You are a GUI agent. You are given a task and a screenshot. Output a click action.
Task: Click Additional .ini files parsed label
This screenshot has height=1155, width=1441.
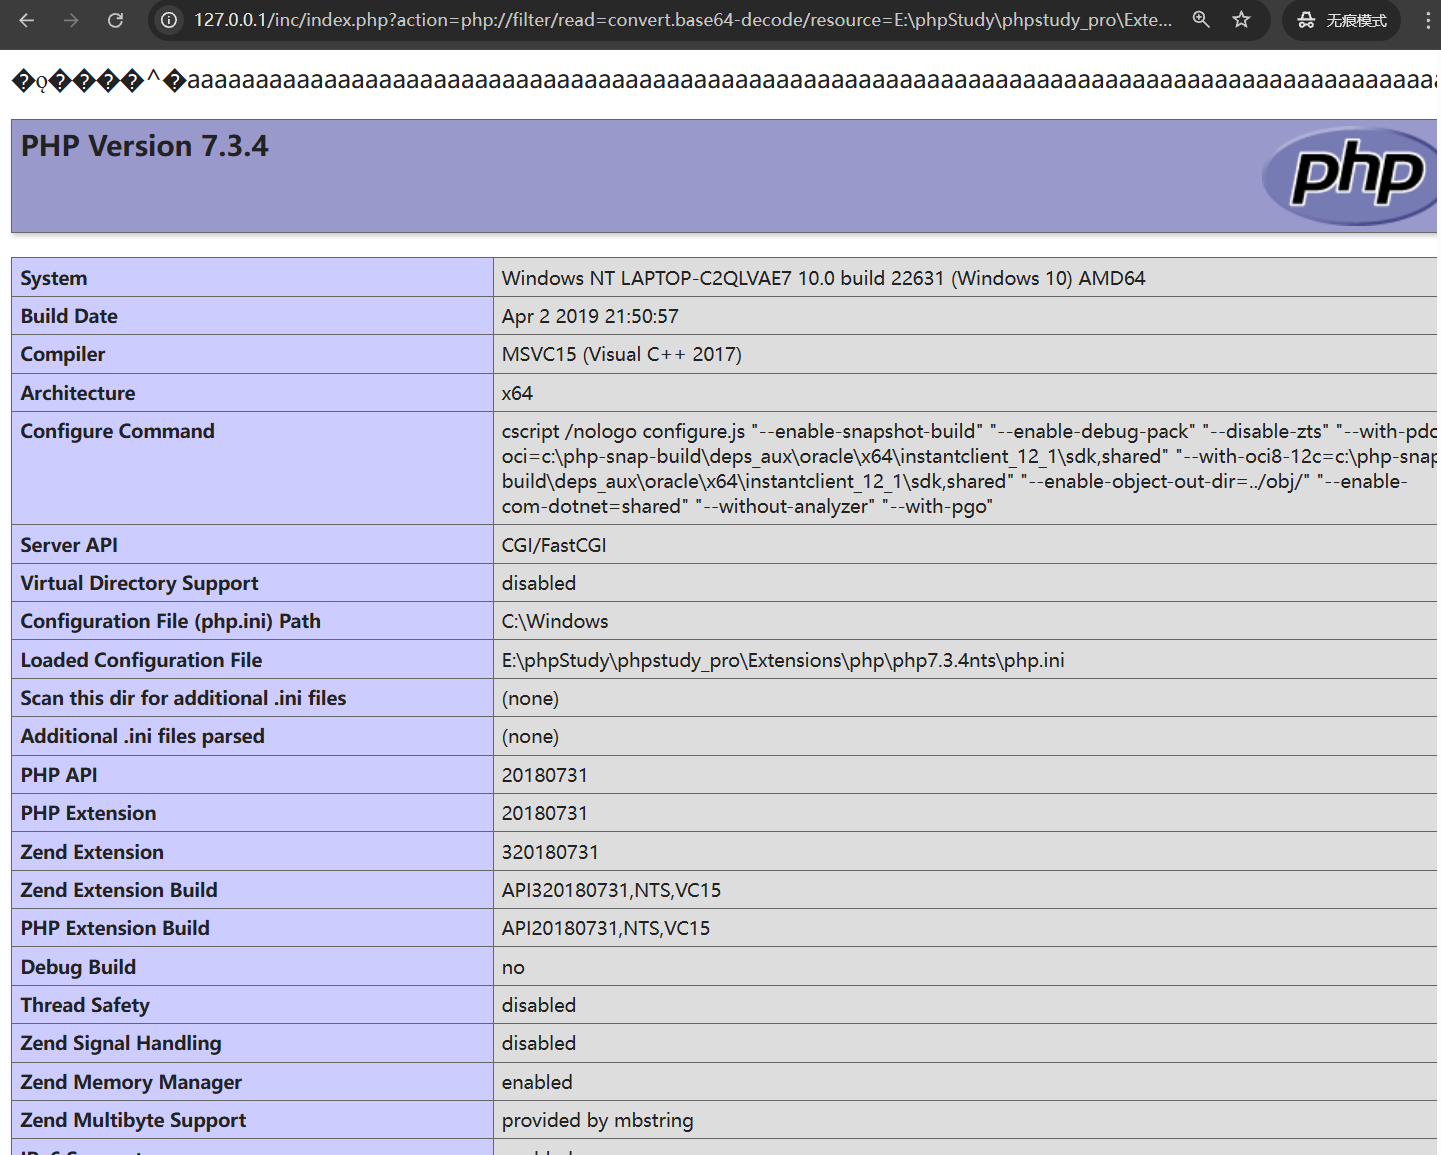[143, 736]
